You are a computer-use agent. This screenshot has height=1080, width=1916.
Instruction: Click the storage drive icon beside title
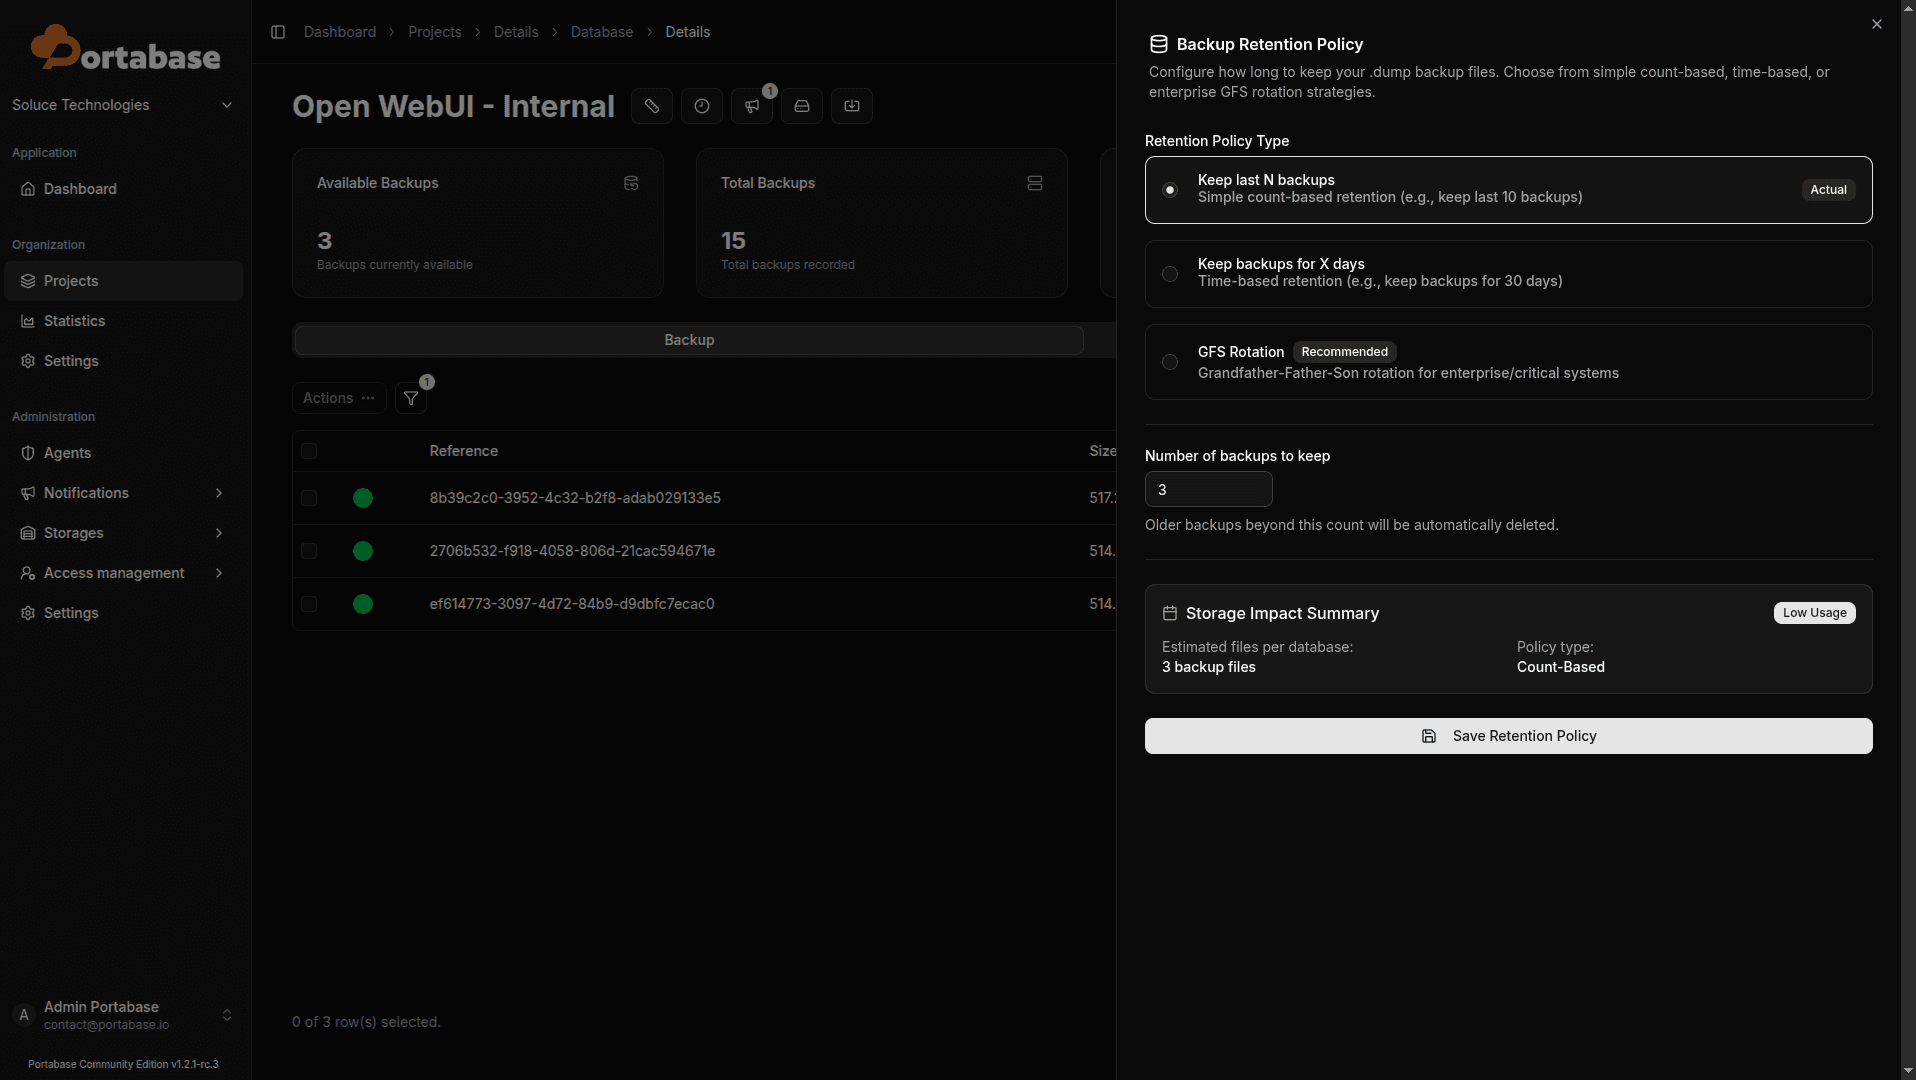[x=802, y=106]
